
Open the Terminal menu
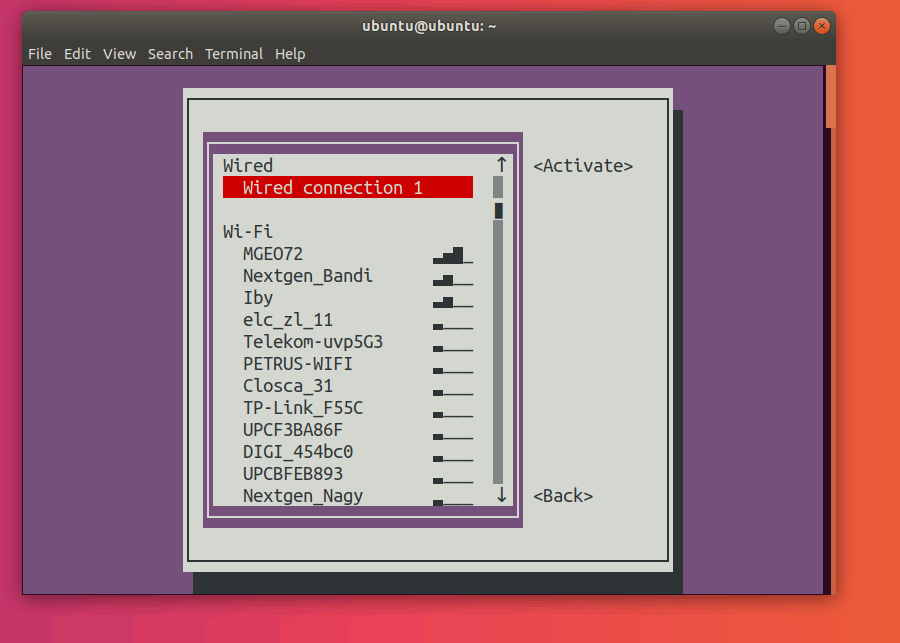point(234,54)
